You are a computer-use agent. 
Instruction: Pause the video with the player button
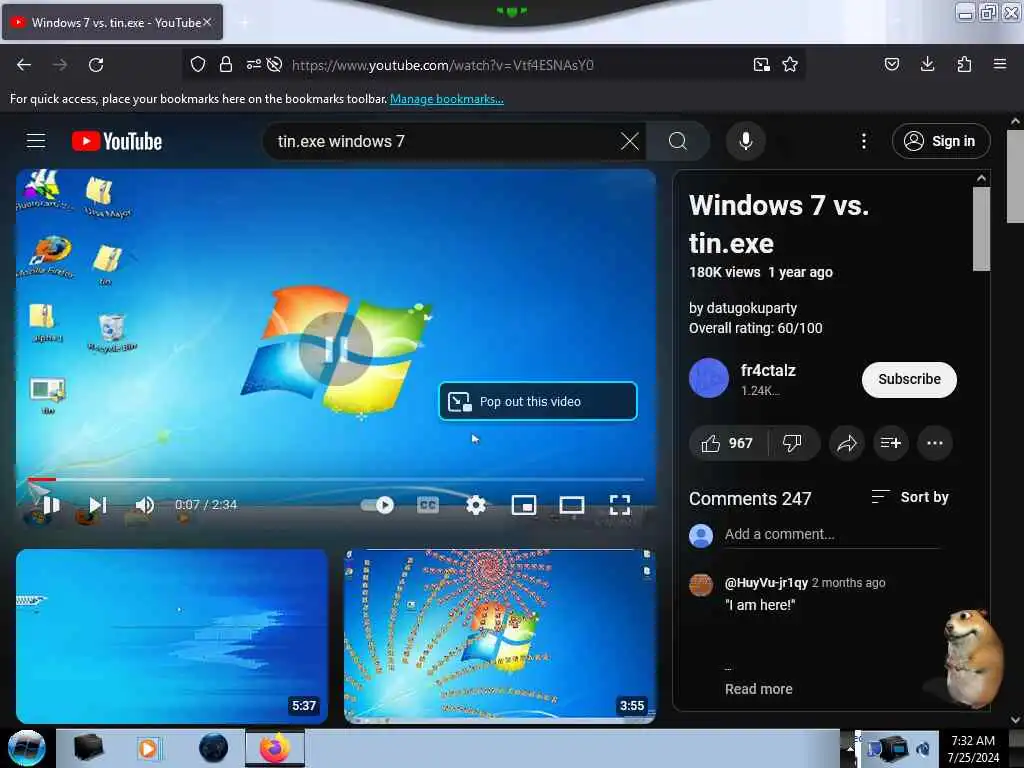(52, 505)
